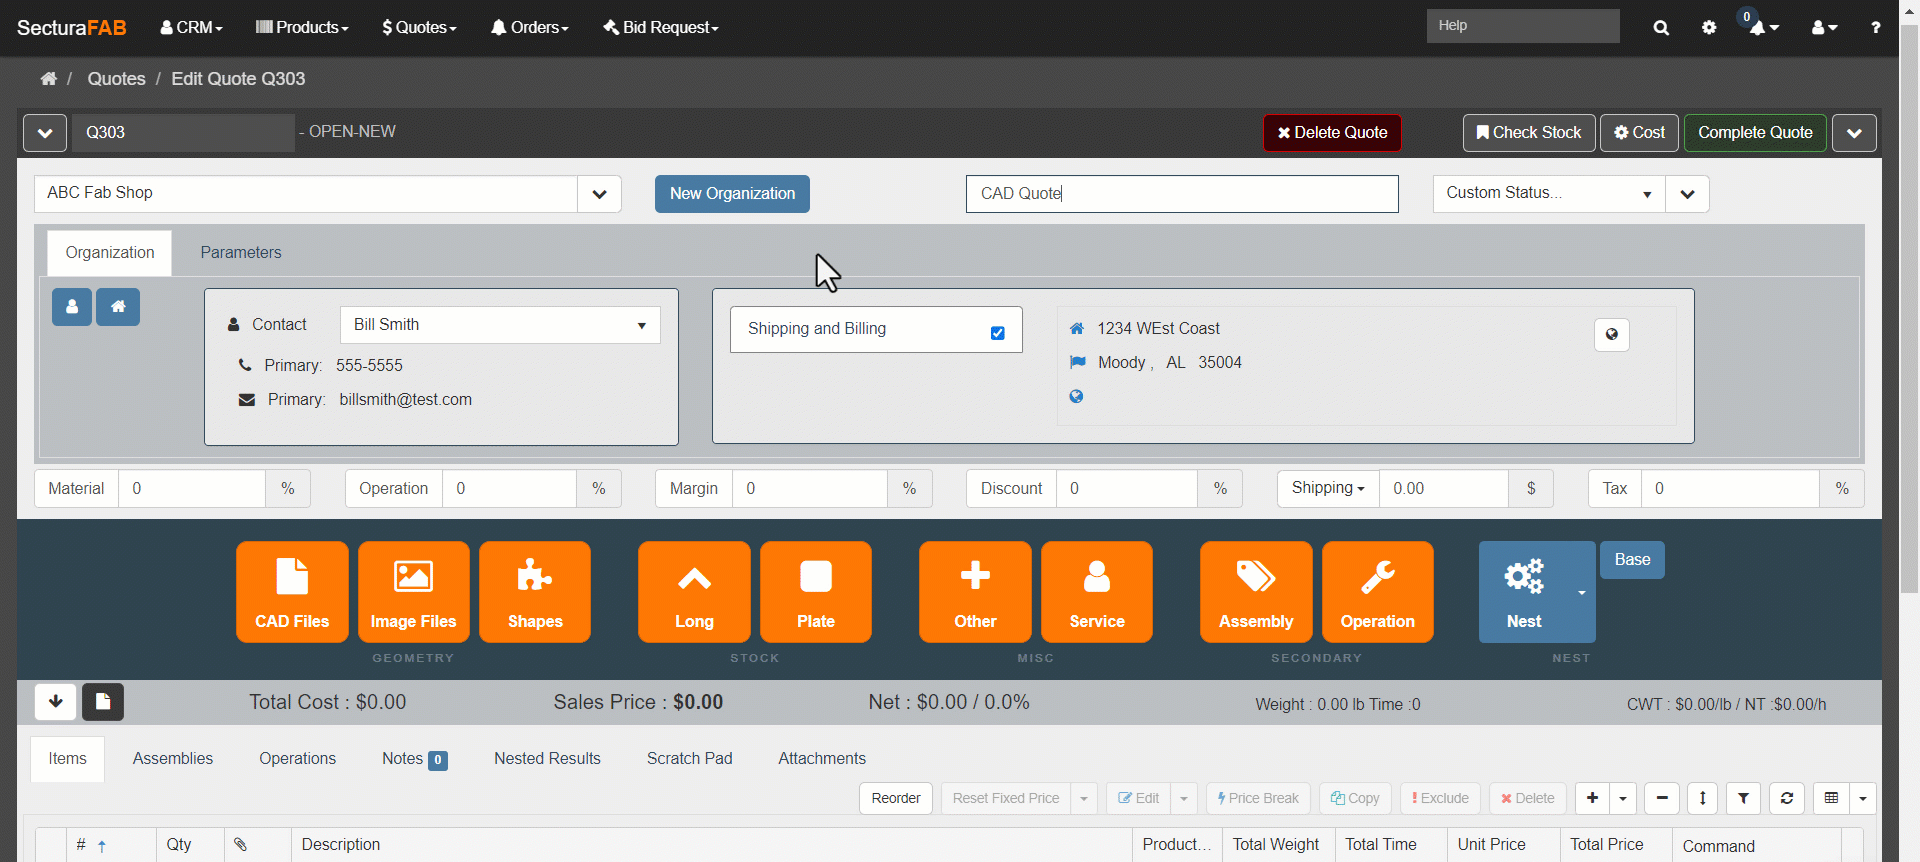Click the globe icon beside the address
Viewport: 1920px width, 862px height.
[x=1611, y=334]
